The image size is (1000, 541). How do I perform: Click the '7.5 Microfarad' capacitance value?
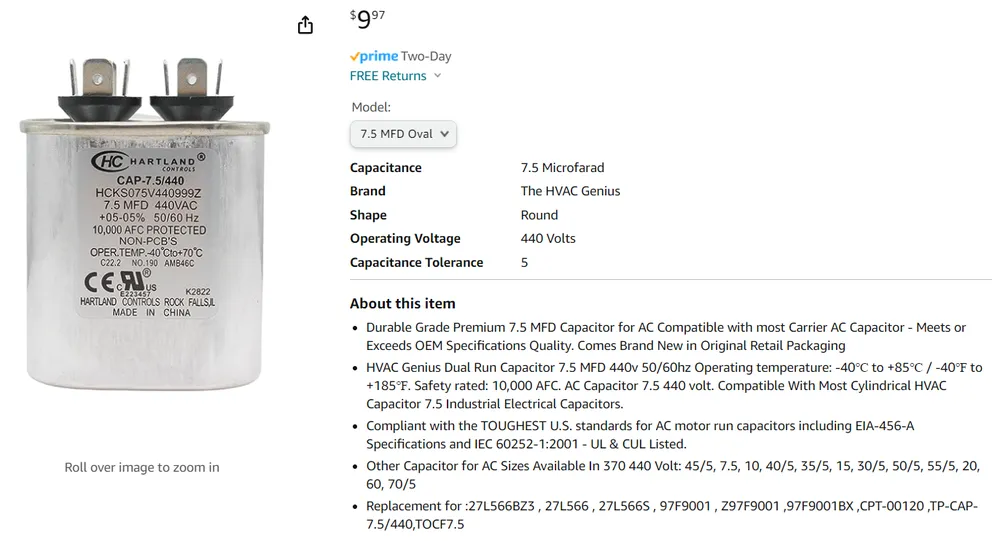click(562, 167)
